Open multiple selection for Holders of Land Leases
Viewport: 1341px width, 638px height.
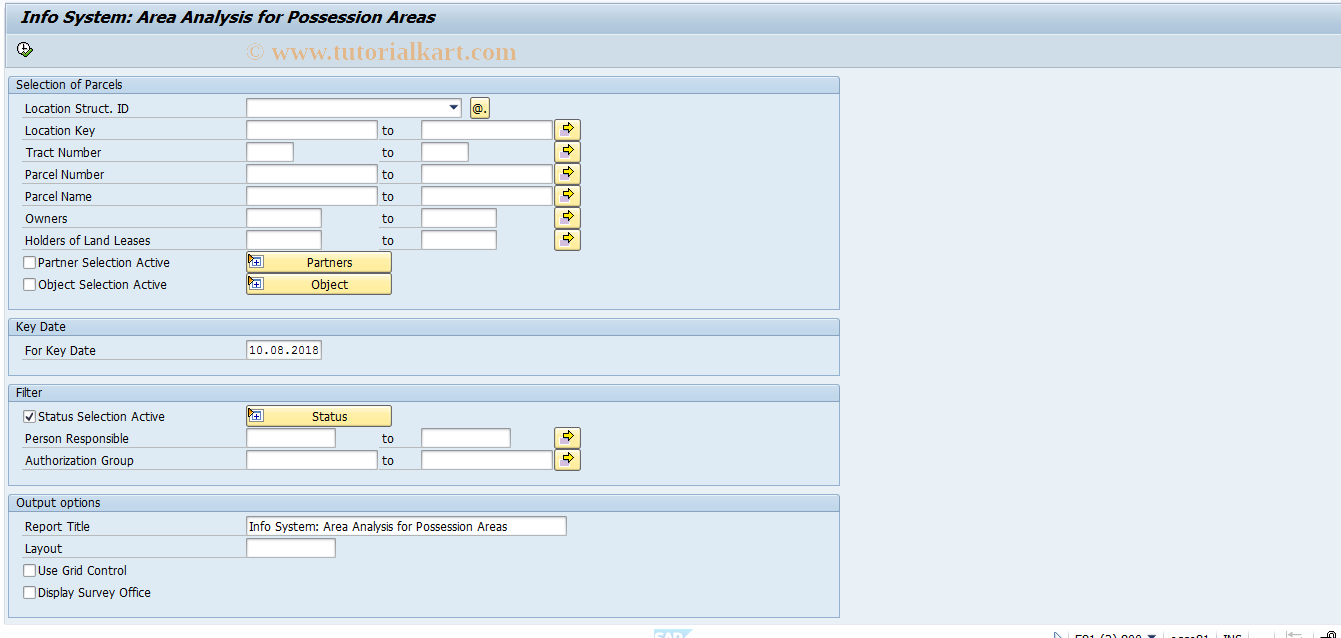568,240
